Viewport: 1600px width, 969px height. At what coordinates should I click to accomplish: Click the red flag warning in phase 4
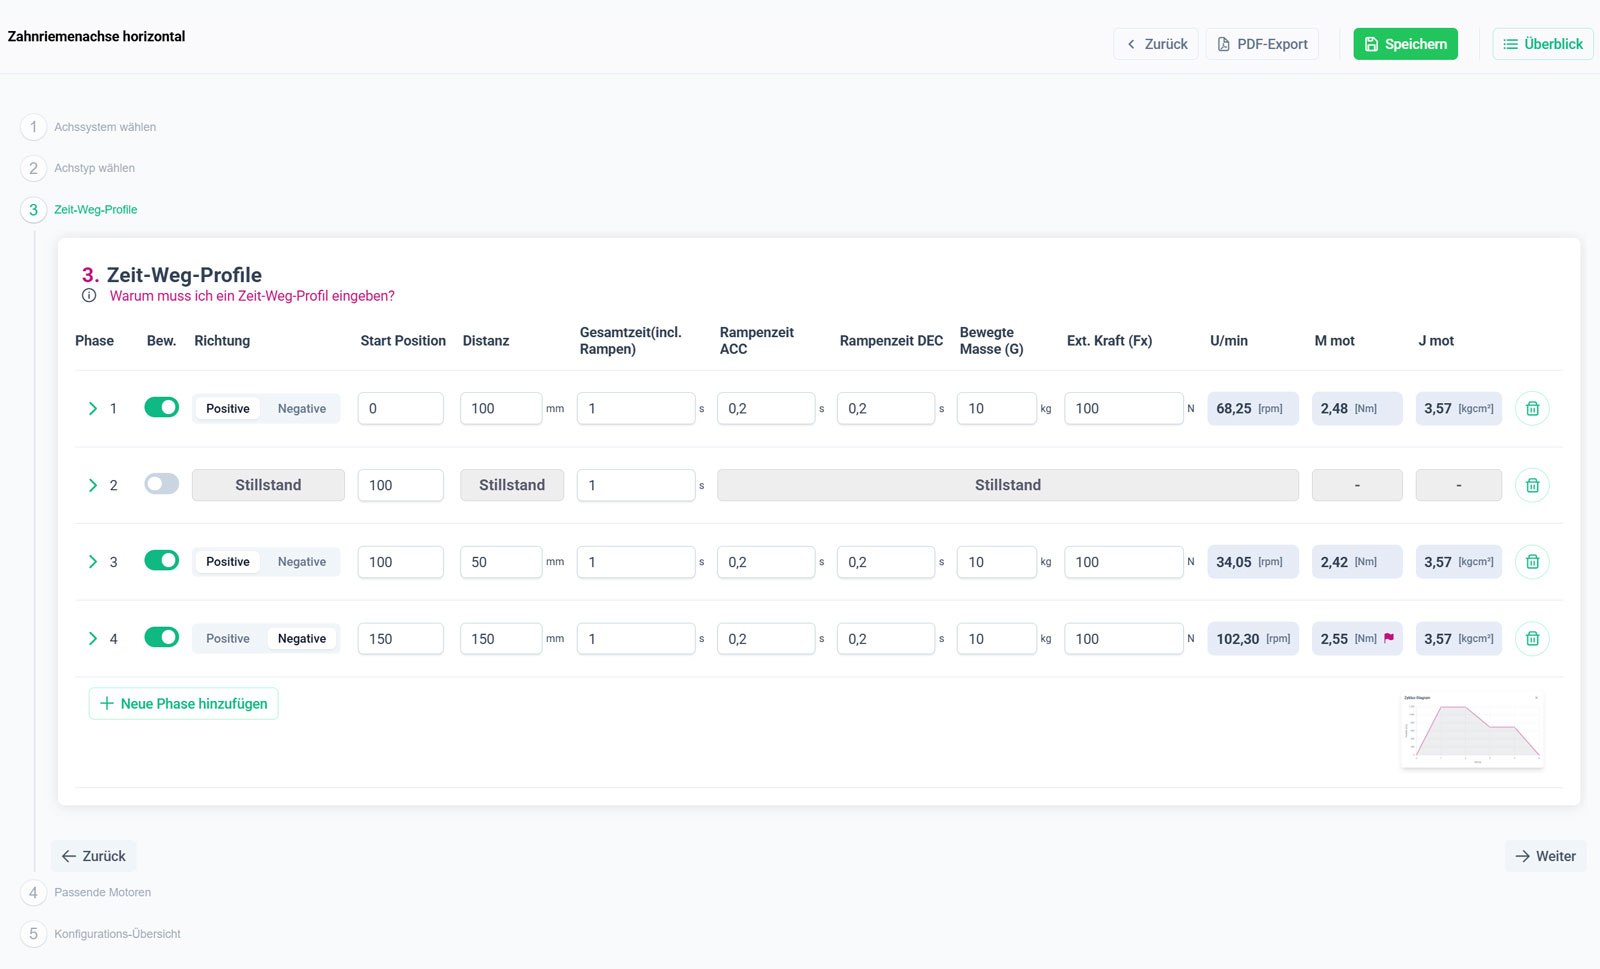(1389, 638)
